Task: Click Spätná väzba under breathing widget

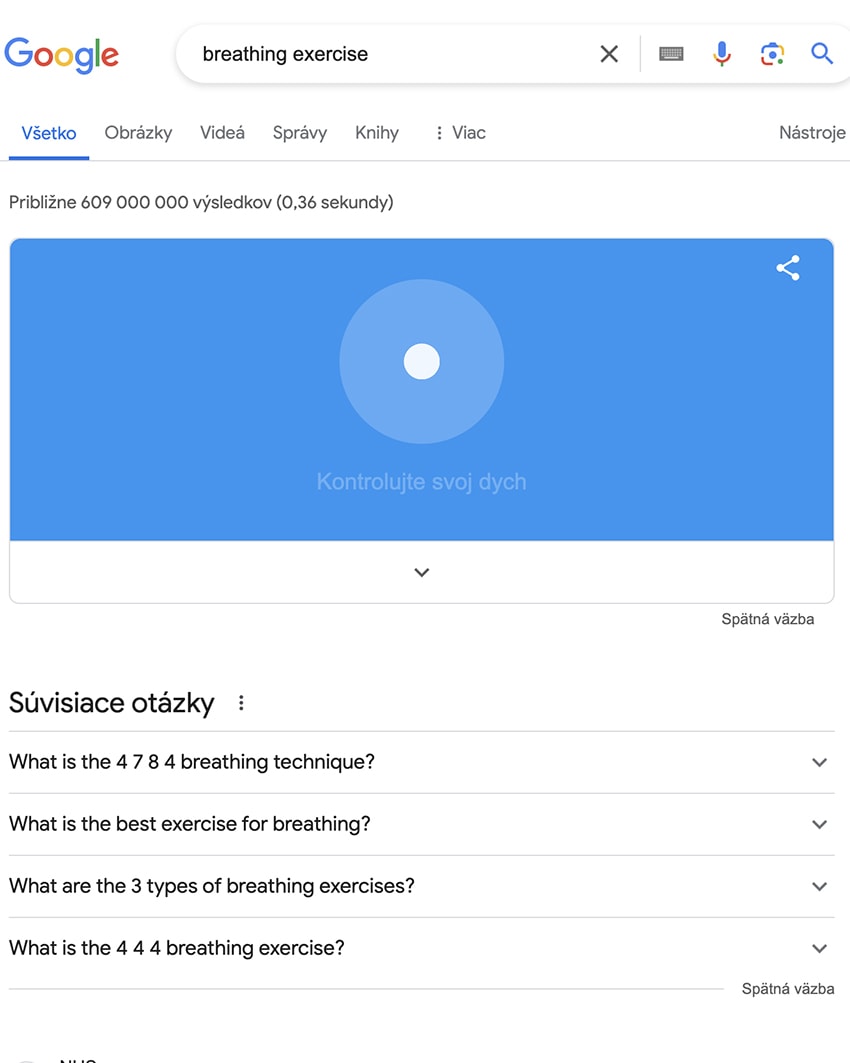Action: point(767,619)
